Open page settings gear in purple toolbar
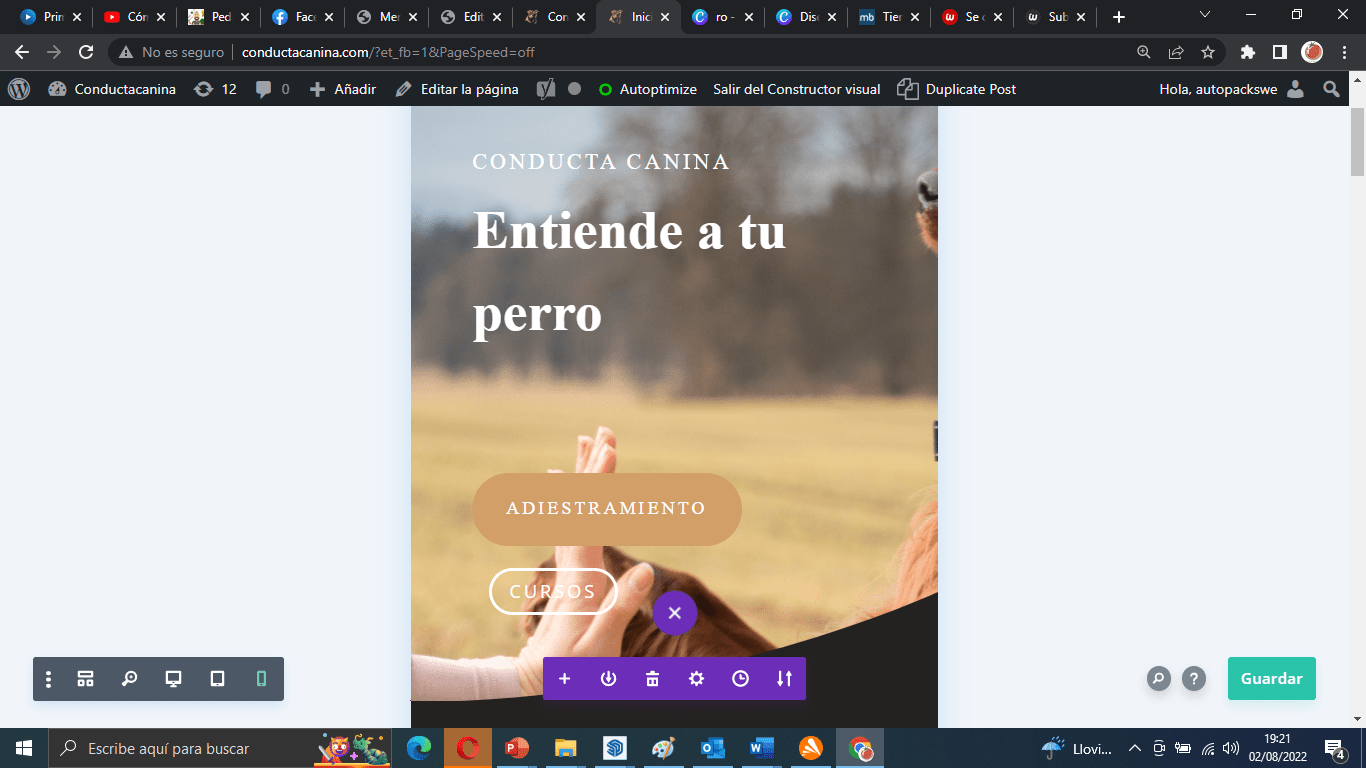The height and width of the screenshot is (768, 1366). pyautogui.click(x=696, y=679)
